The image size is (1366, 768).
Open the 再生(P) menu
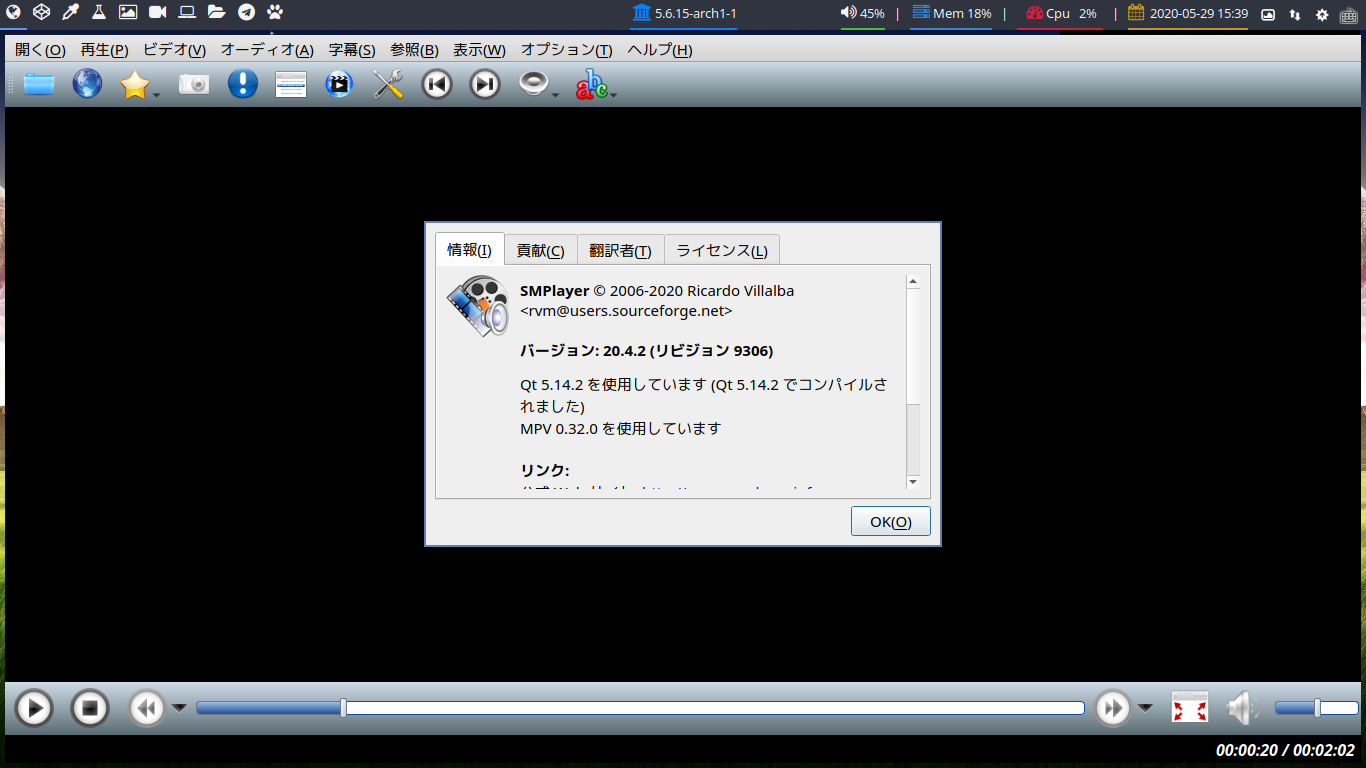(104, 50)
